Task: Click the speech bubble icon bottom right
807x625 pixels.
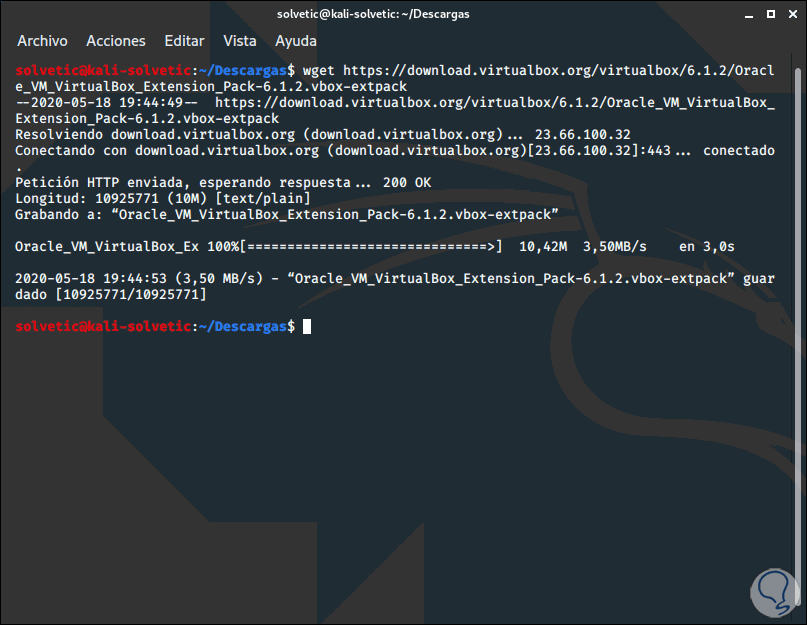Action: tap(774, 592)
